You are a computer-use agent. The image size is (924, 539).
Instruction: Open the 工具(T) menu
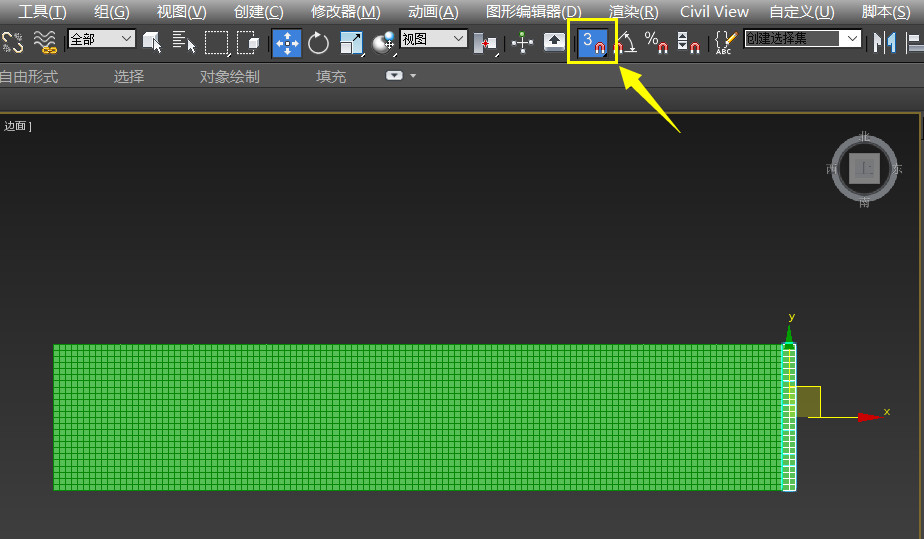point(42,12)
